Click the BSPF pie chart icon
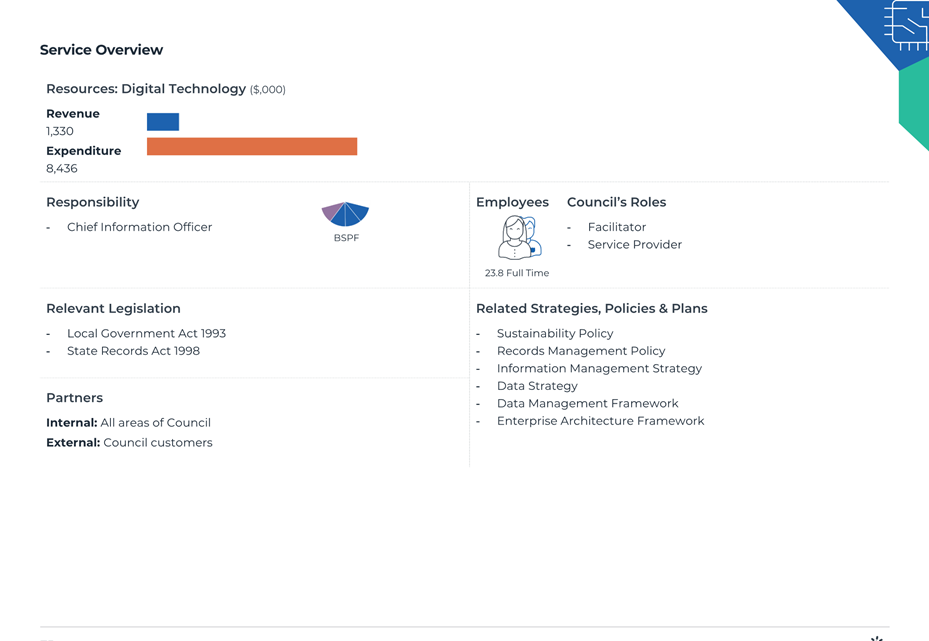Viewport: 929px width, 641px height. click(x=345, y=214)
